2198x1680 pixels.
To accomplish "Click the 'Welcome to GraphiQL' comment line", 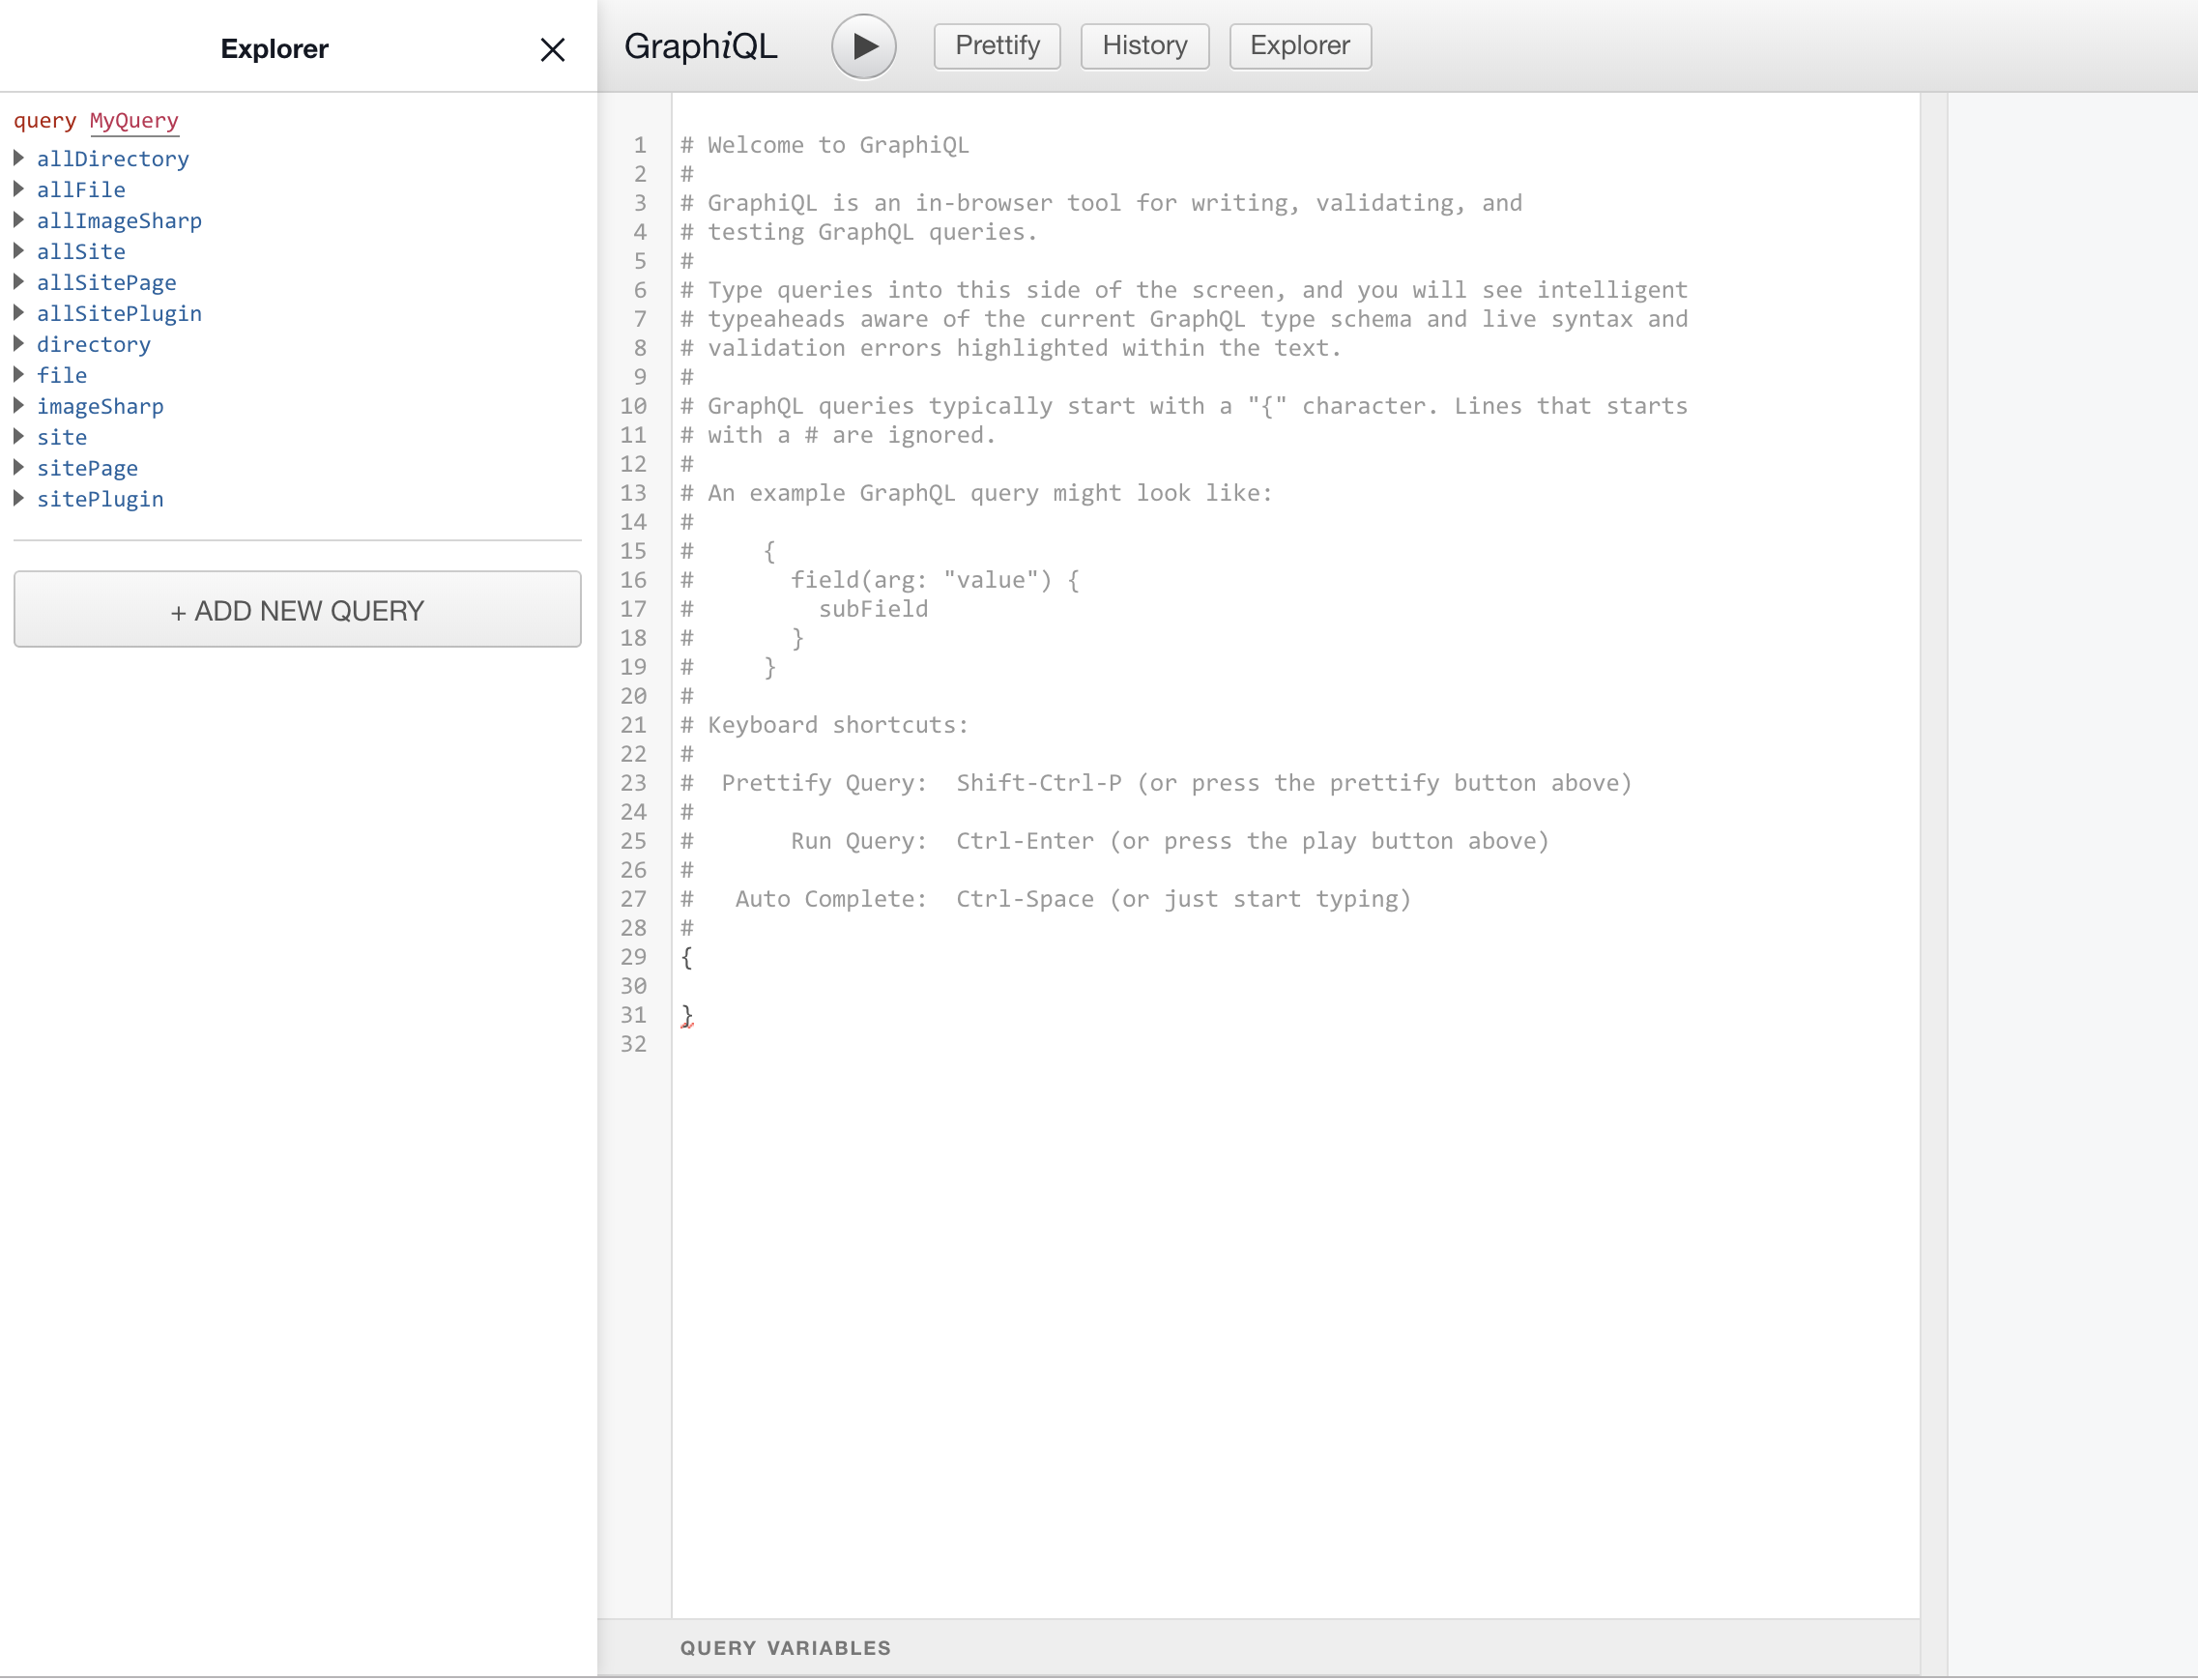I will coord(825,145).
